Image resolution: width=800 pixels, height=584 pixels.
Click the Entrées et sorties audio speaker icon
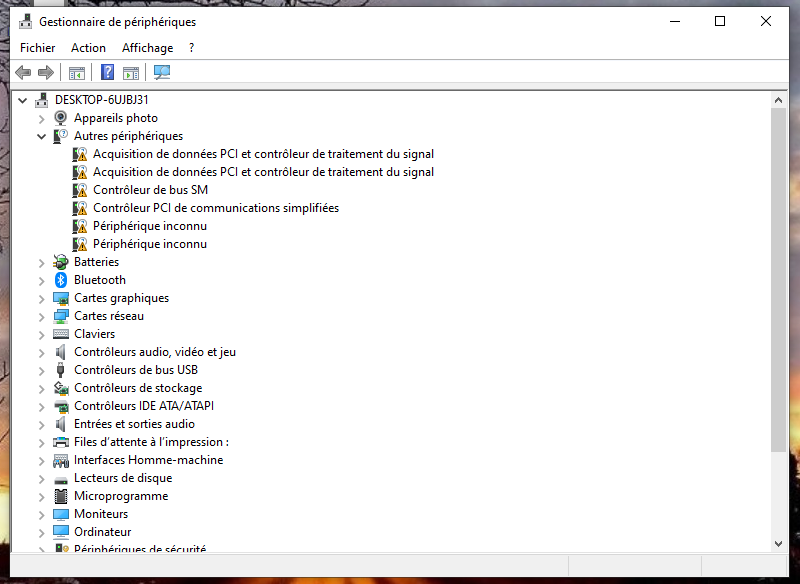[x=61, y=424]
